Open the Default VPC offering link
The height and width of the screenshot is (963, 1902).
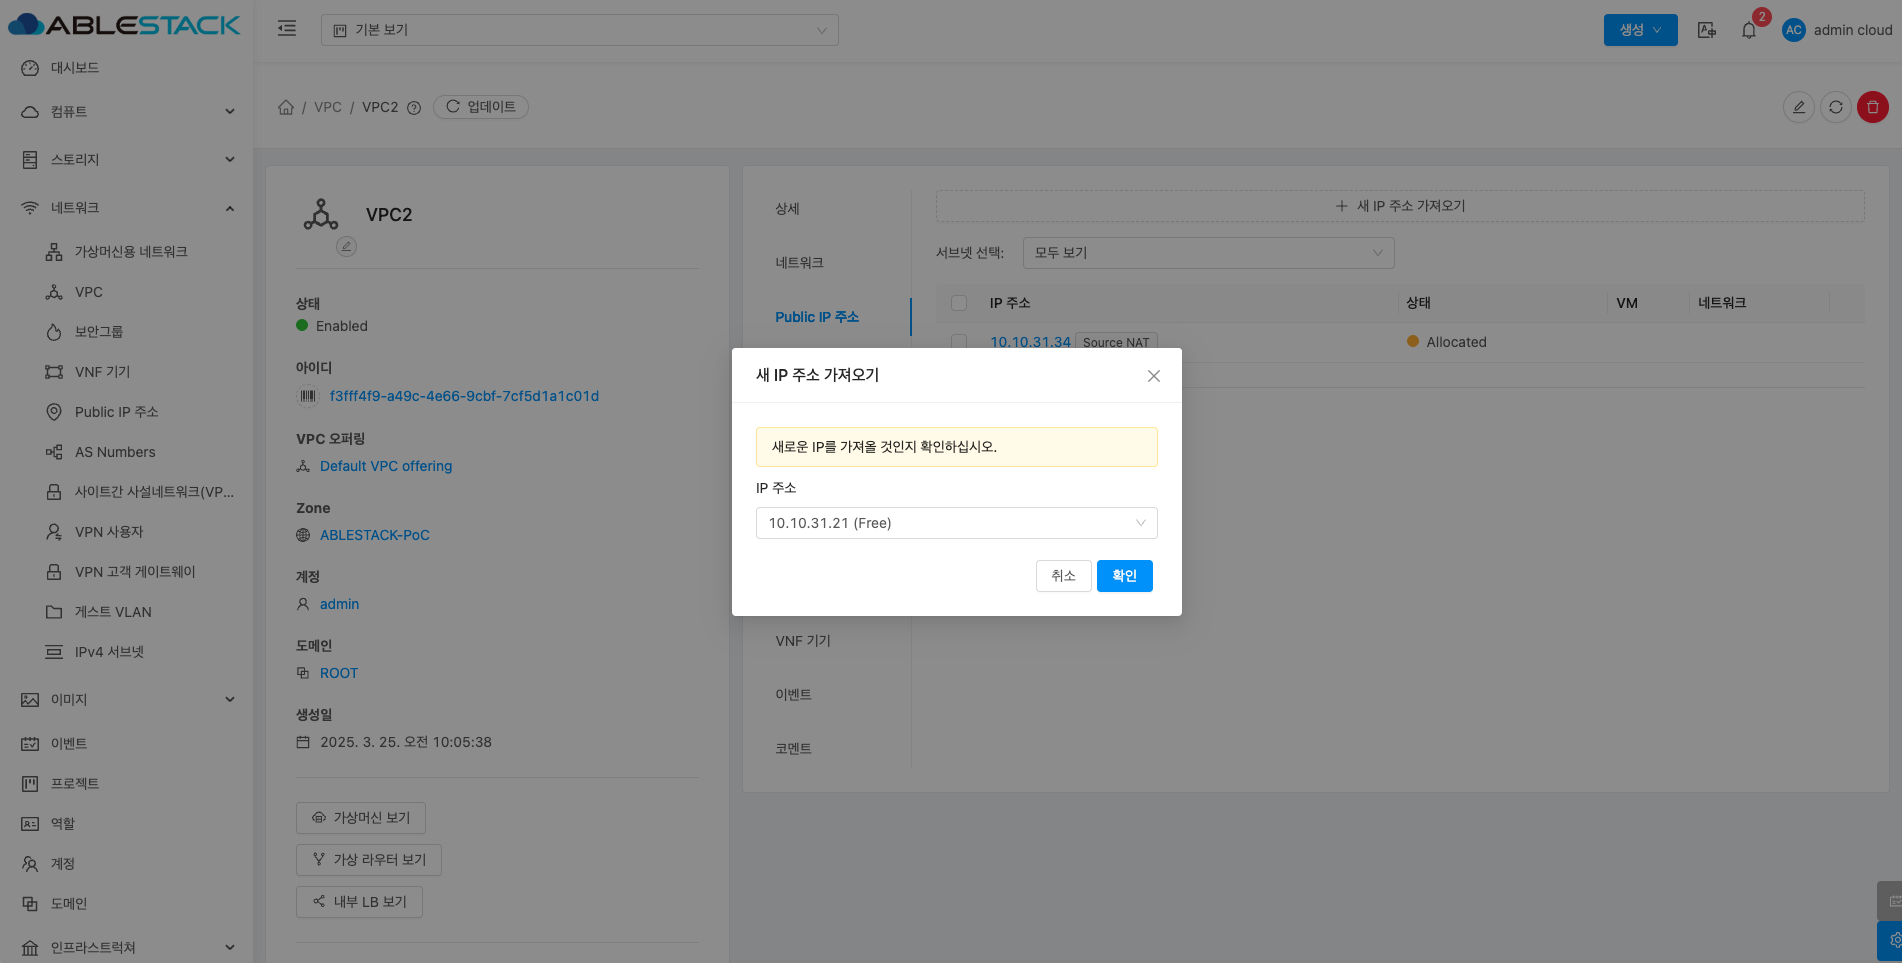coord(385,466)
